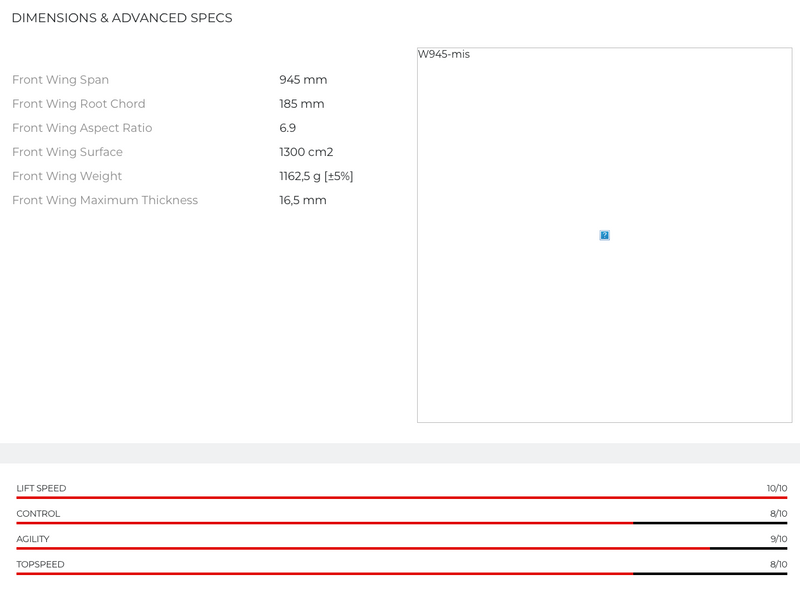Click the Agility rating bar
The image size is (800, 589).
click(401, 548)
